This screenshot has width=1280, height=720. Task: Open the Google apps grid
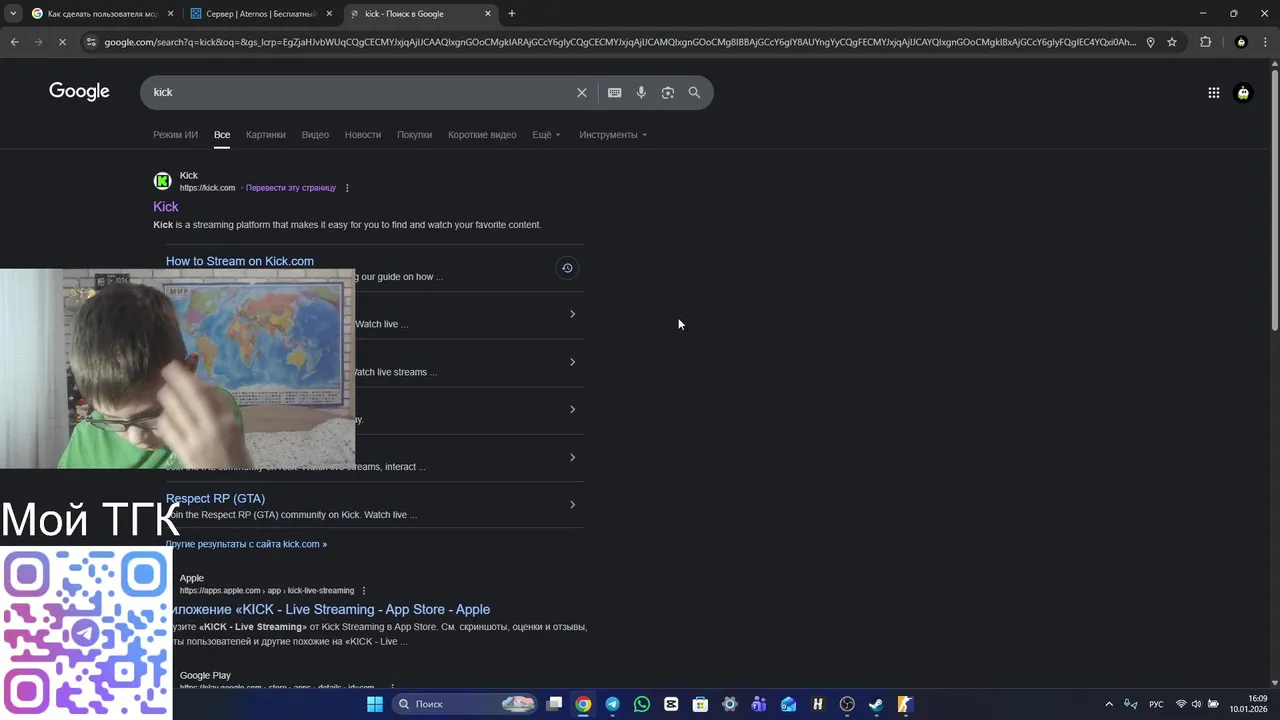click(1213, 93)
